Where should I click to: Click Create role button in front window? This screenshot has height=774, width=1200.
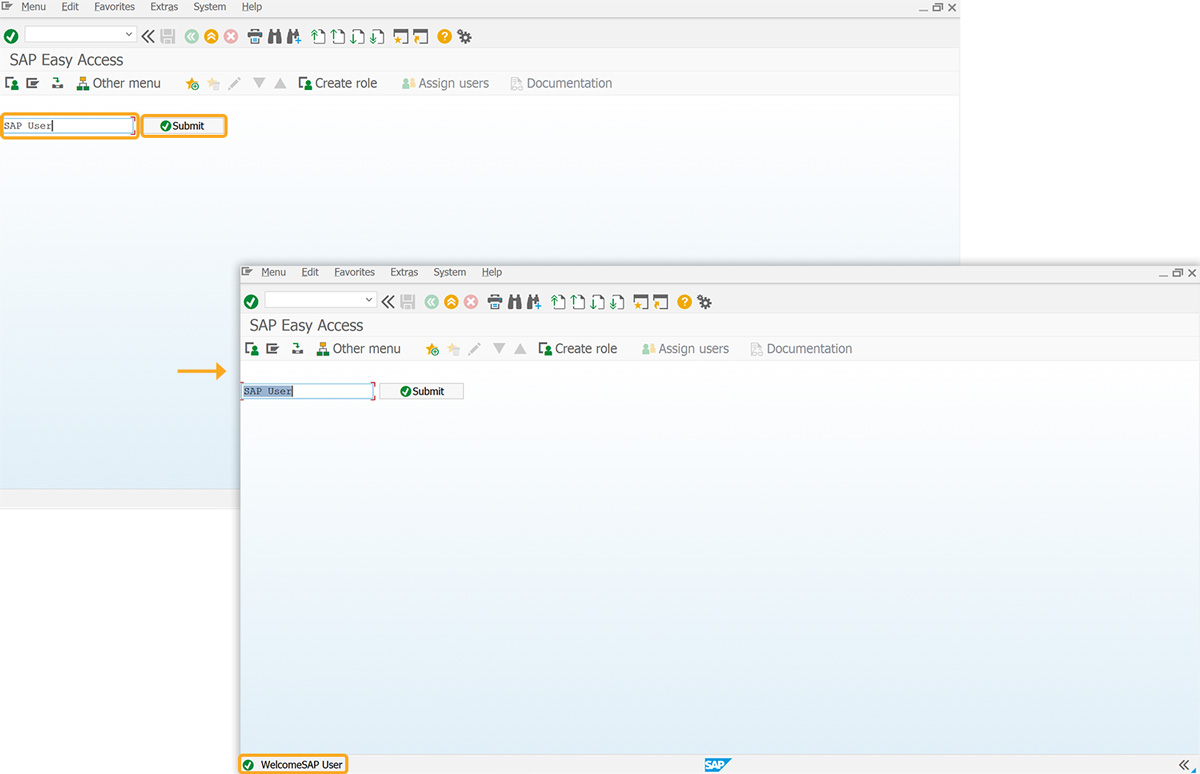tap(578, 349)
